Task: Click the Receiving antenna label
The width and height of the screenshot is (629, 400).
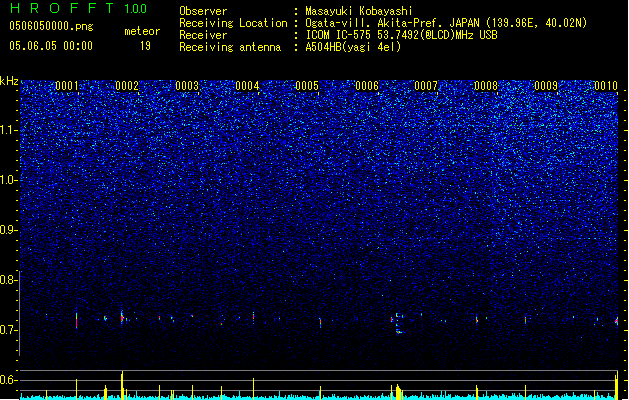Action: tap(230, 47)
